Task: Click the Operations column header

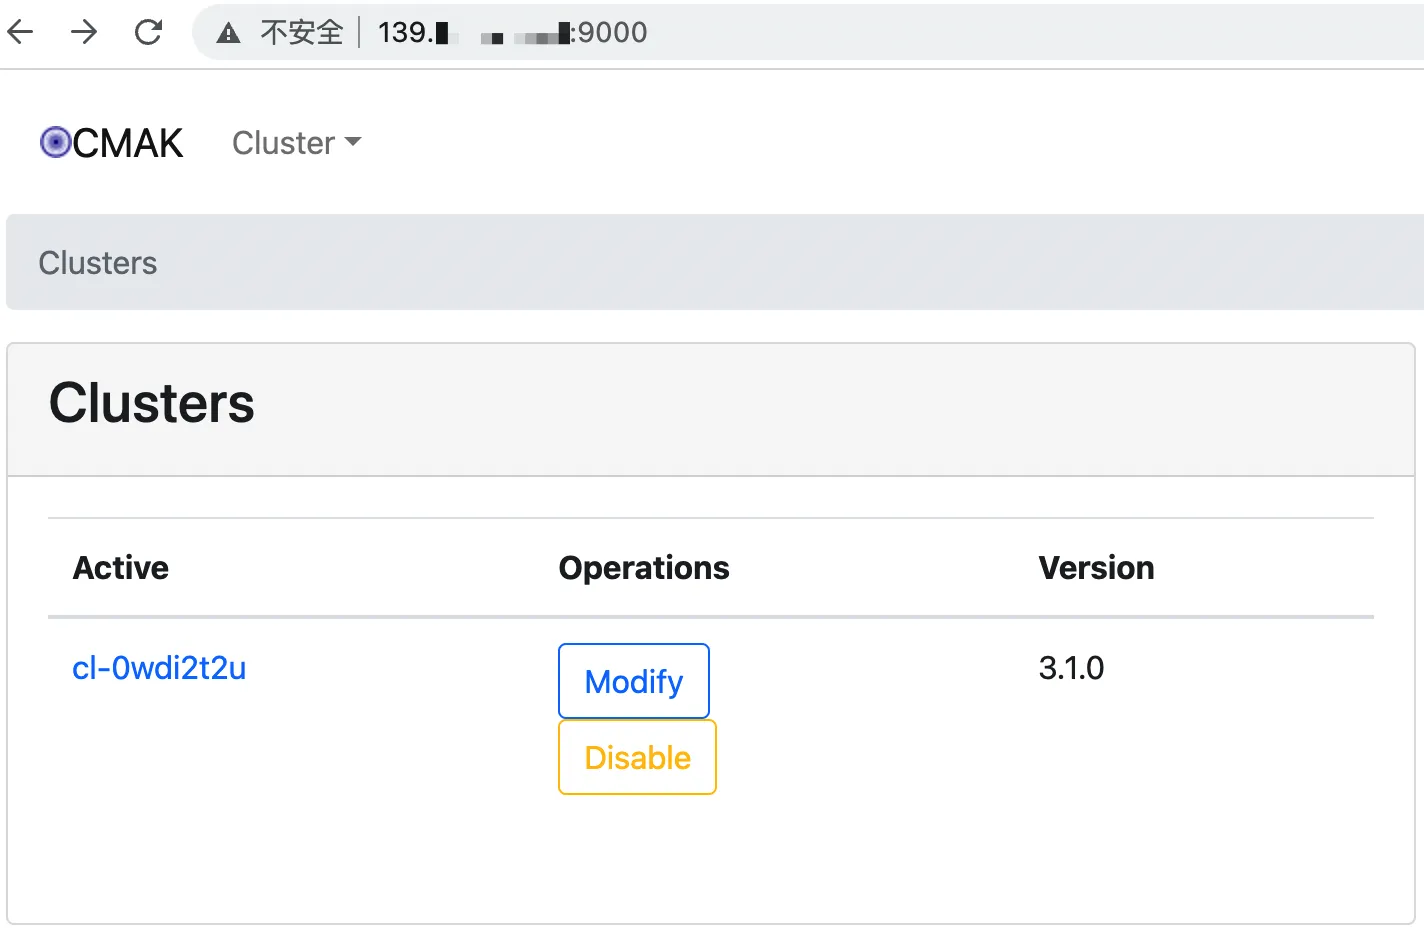Action: click(644, 568)
